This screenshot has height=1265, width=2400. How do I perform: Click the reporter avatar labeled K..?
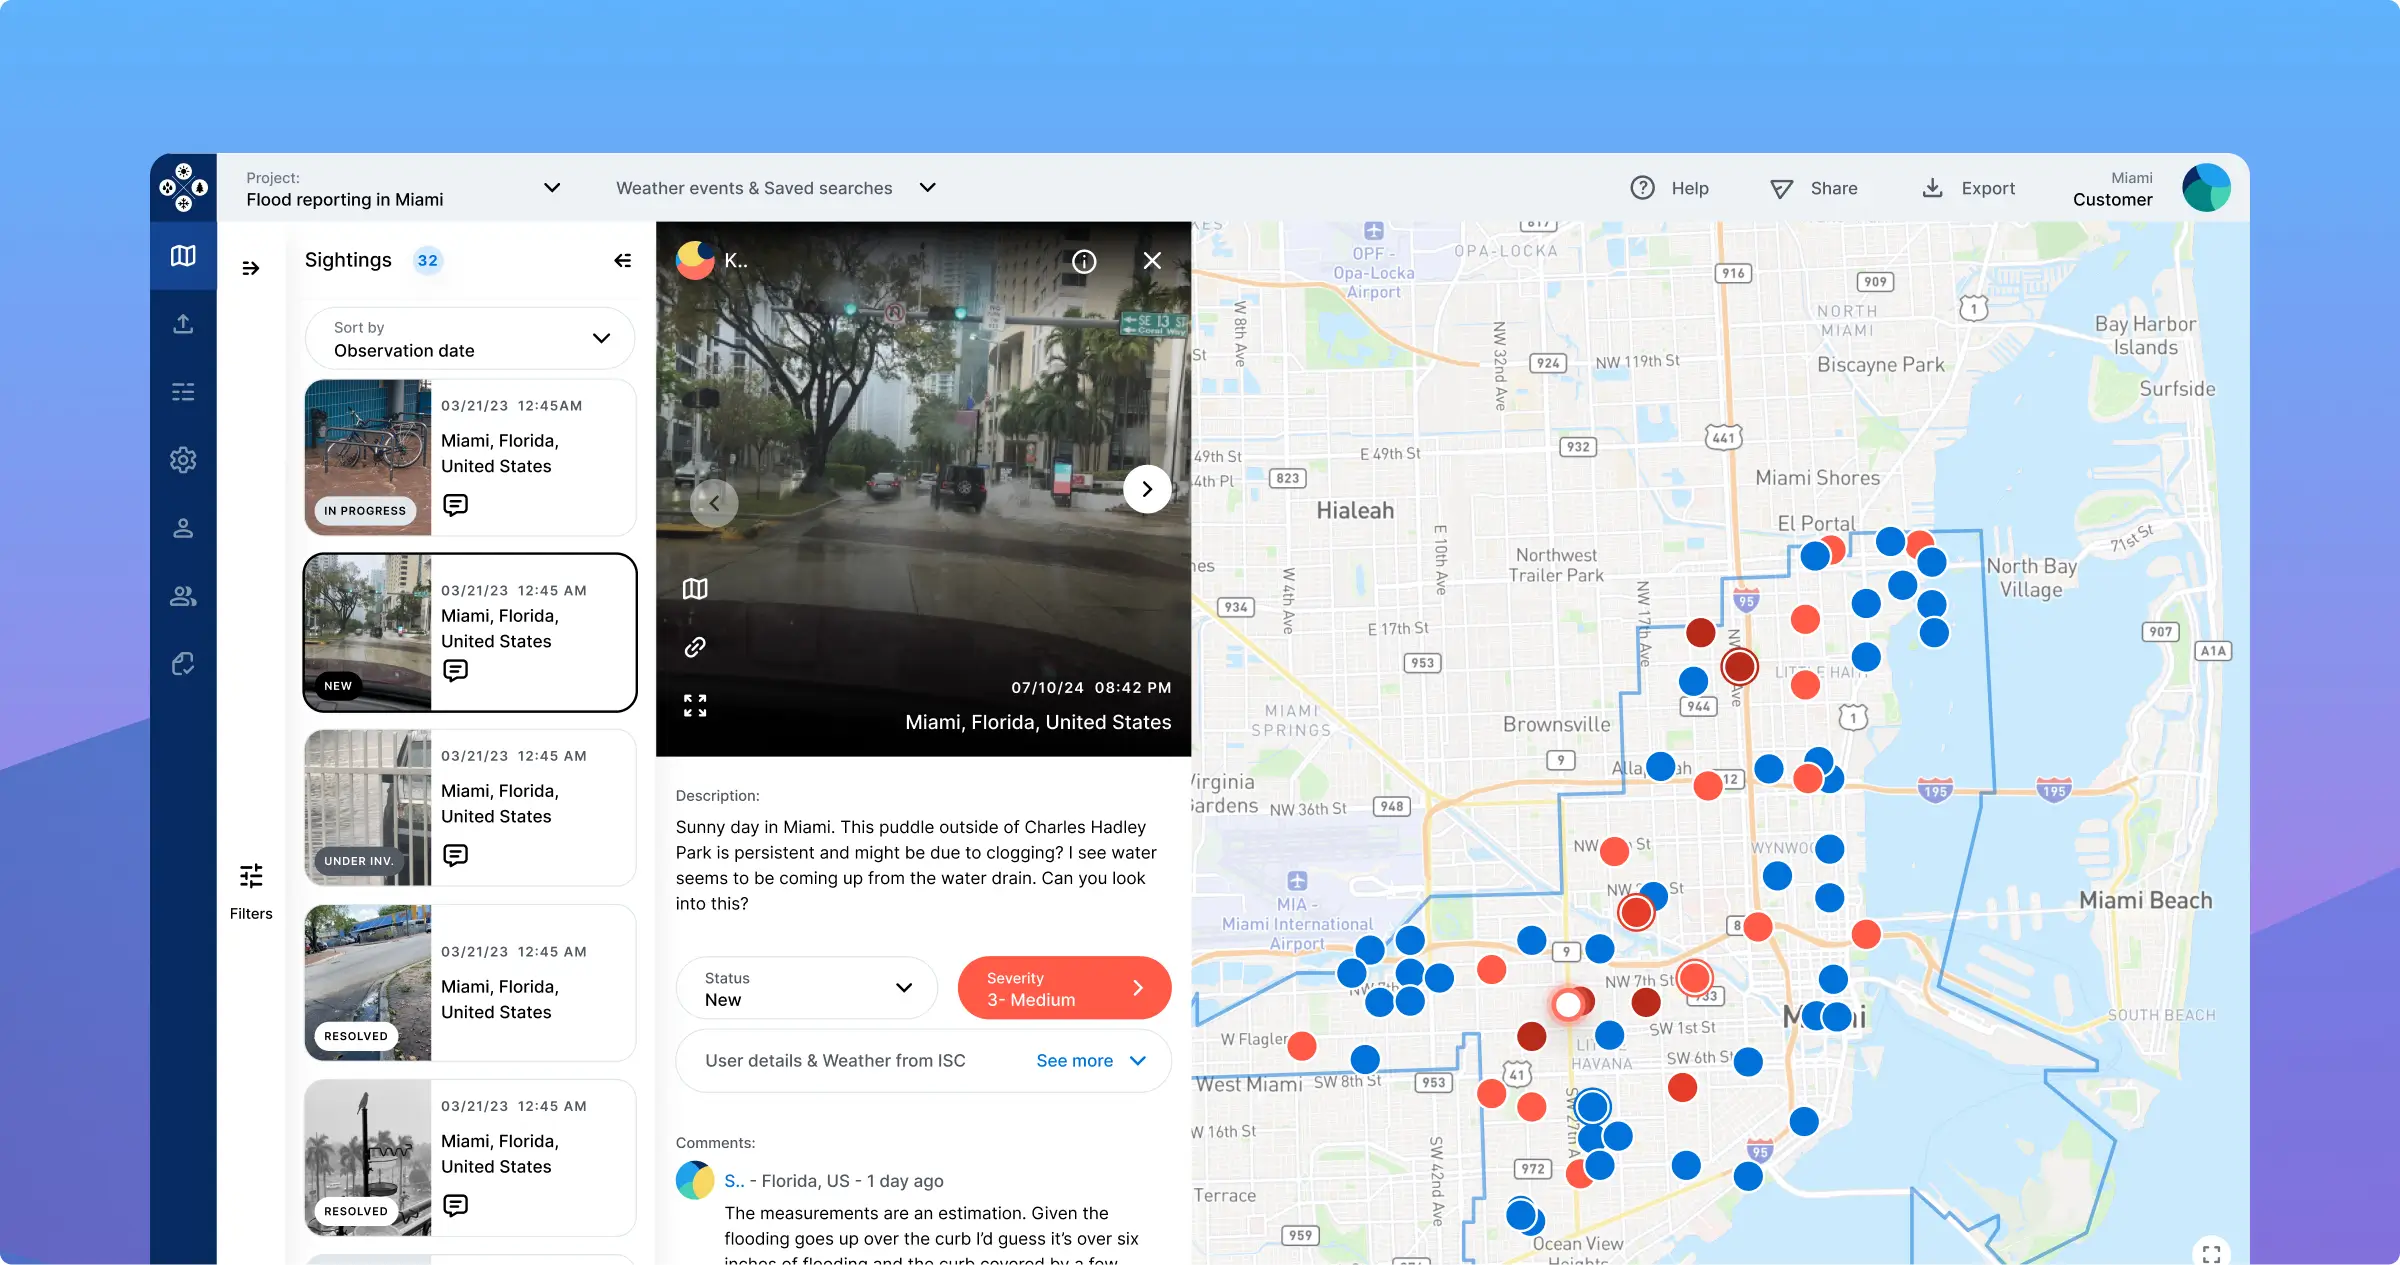point(695,261)
